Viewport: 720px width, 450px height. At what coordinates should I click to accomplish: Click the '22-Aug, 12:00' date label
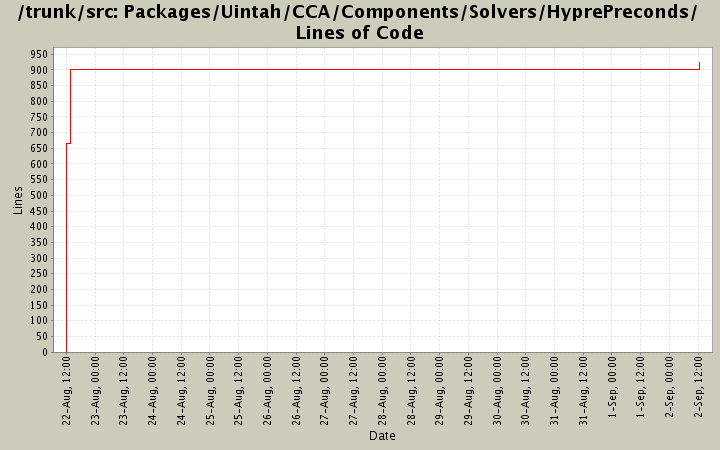[67, 390]
